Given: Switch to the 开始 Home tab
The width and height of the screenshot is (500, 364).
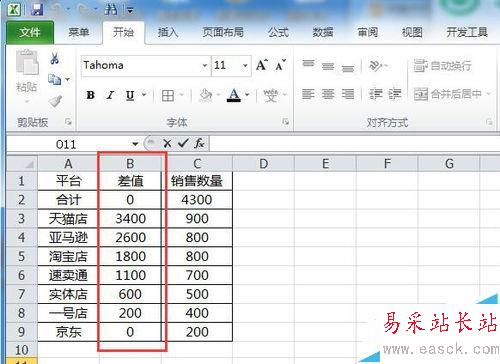Looking at the screenshot, I should coord(123,32).
